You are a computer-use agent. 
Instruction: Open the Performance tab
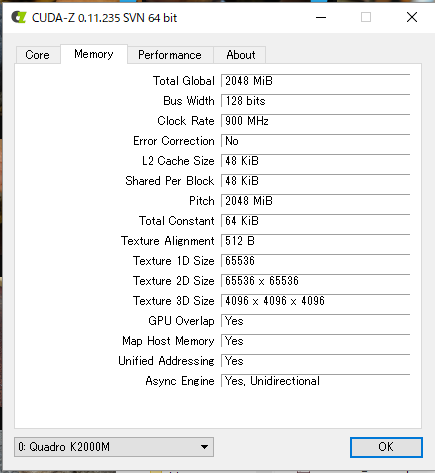tap(170, 55)
